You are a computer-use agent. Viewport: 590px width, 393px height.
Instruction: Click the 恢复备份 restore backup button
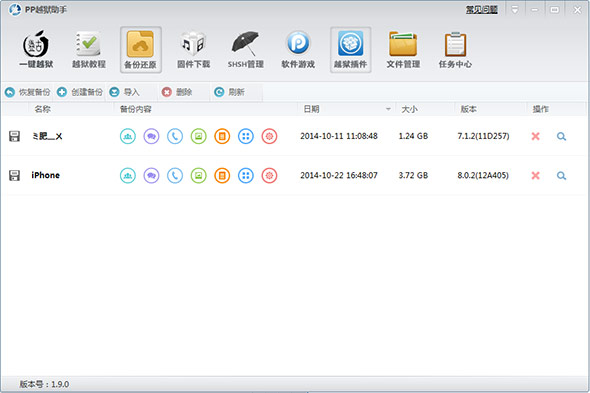[x=27, y=92]
